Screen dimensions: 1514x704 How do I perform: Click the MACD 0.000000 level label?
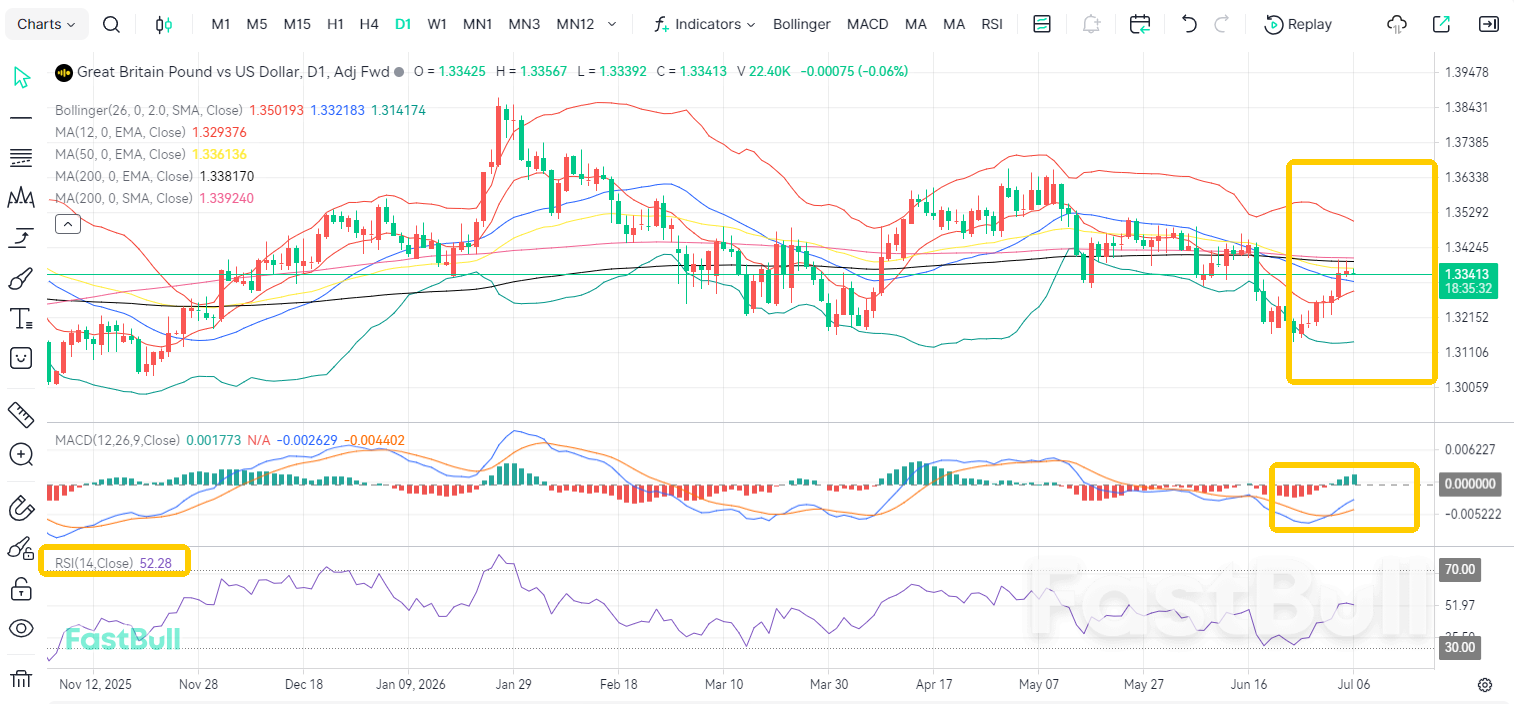pyautogui.click(x=1469, y=484)
